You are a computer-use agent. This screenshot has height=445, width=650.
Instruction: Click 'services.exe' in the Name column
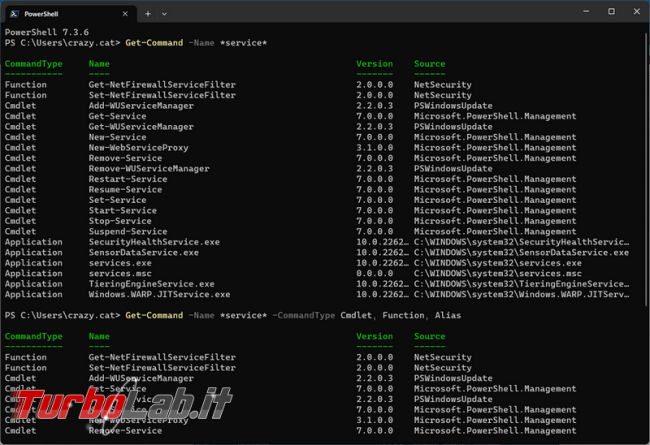pyautogui.click(x=120, y=263)
